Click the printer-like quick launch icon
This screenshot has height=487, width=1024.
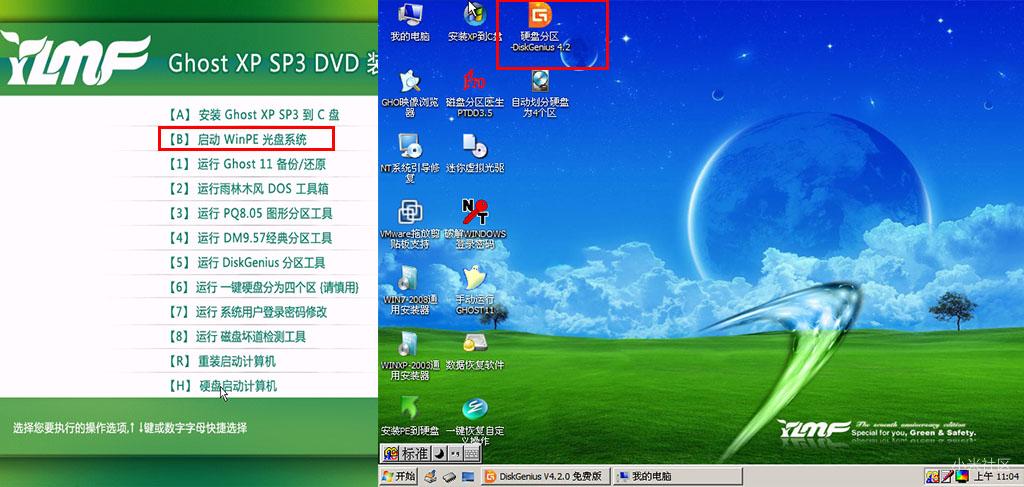pos(429,476)
